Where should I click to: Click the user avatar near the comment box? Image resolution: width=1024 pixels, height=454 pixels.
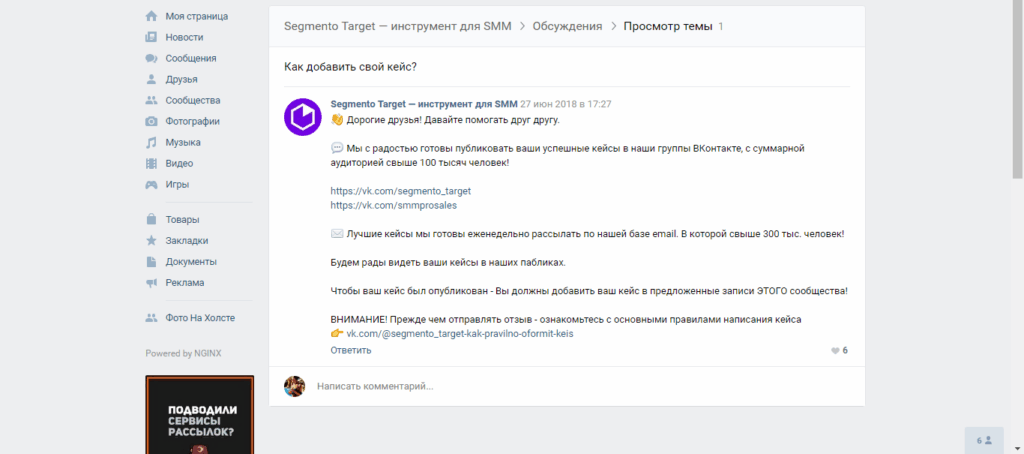pyautogui.click(x=295, y=386)
